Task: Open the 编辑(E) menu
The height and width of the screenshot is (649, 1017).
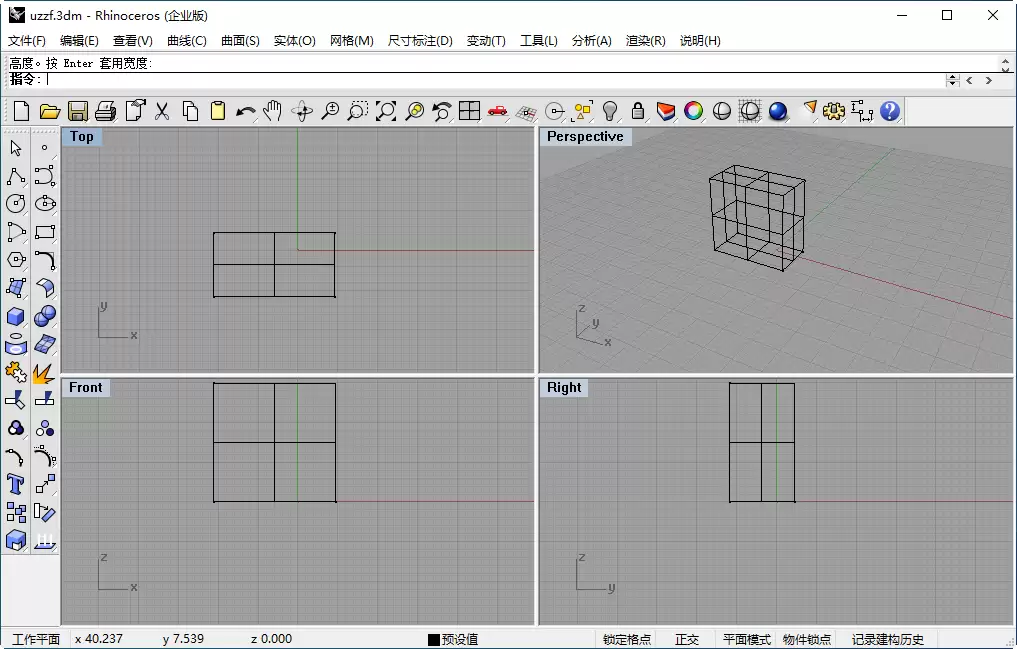Action: coord(79,41)
